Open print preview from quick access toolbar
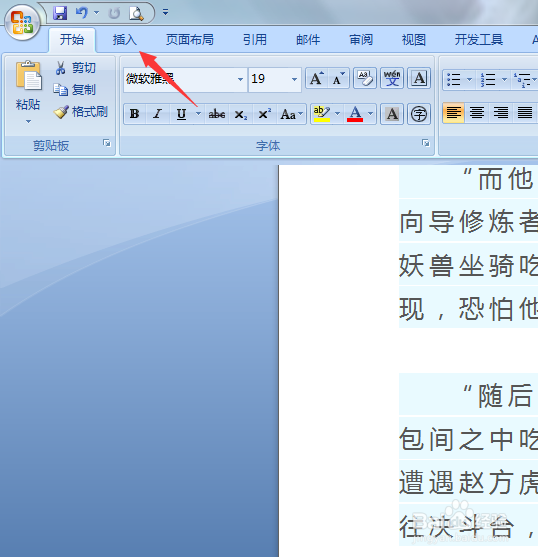This screenshot has width=538, height=557. point(136,13)
